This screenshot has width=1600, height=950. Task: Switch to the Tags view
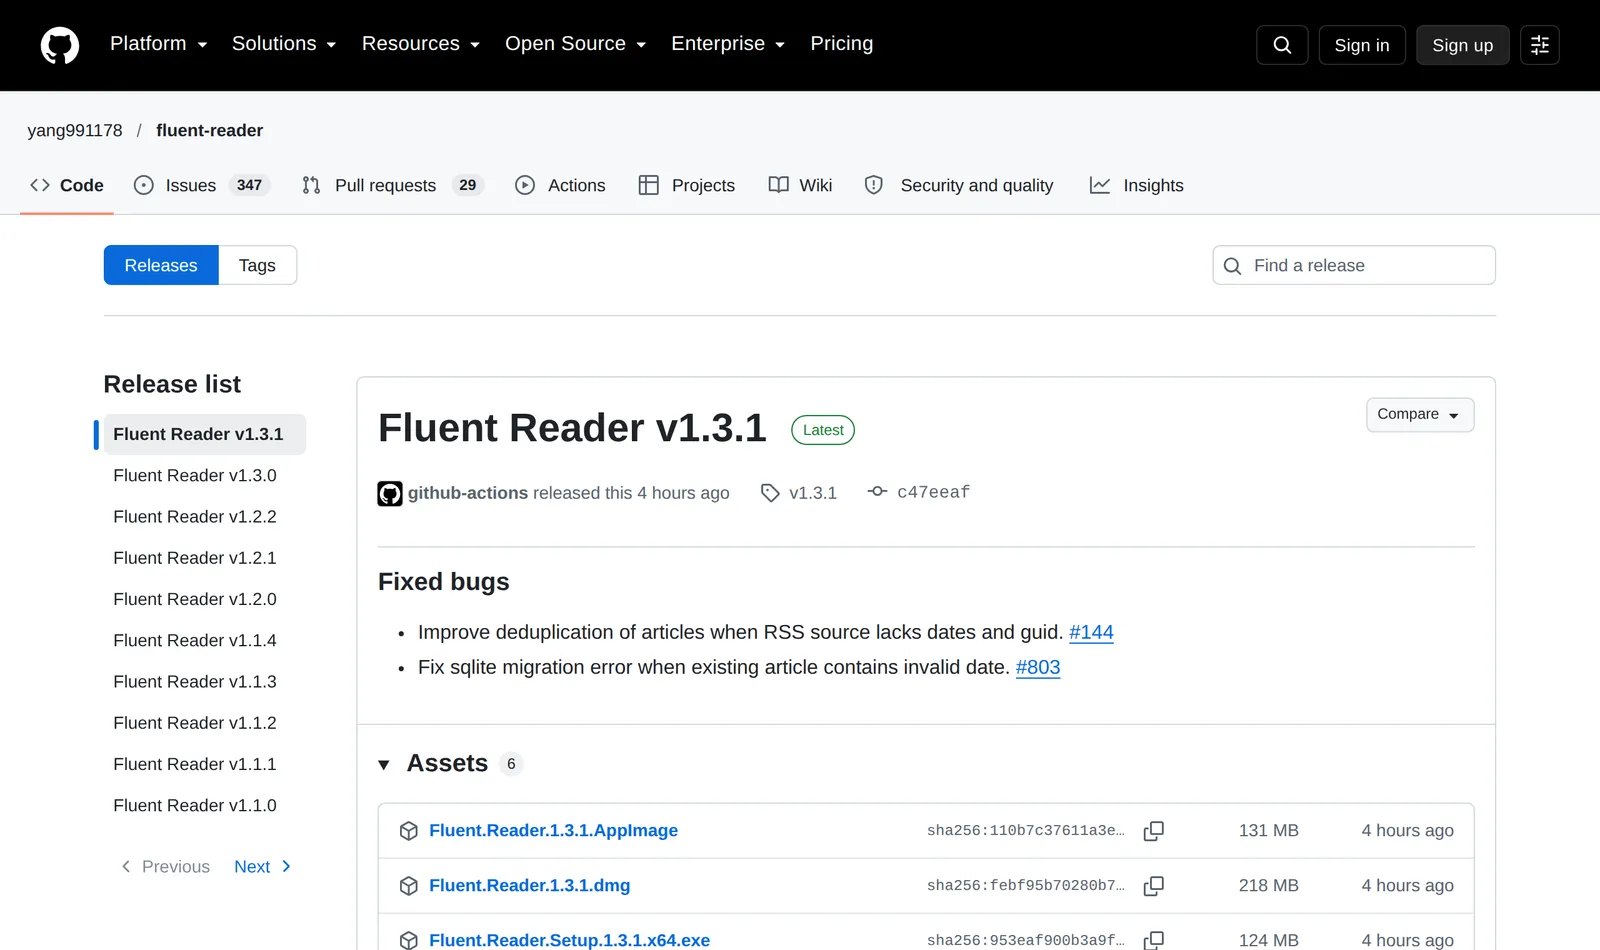257,265
